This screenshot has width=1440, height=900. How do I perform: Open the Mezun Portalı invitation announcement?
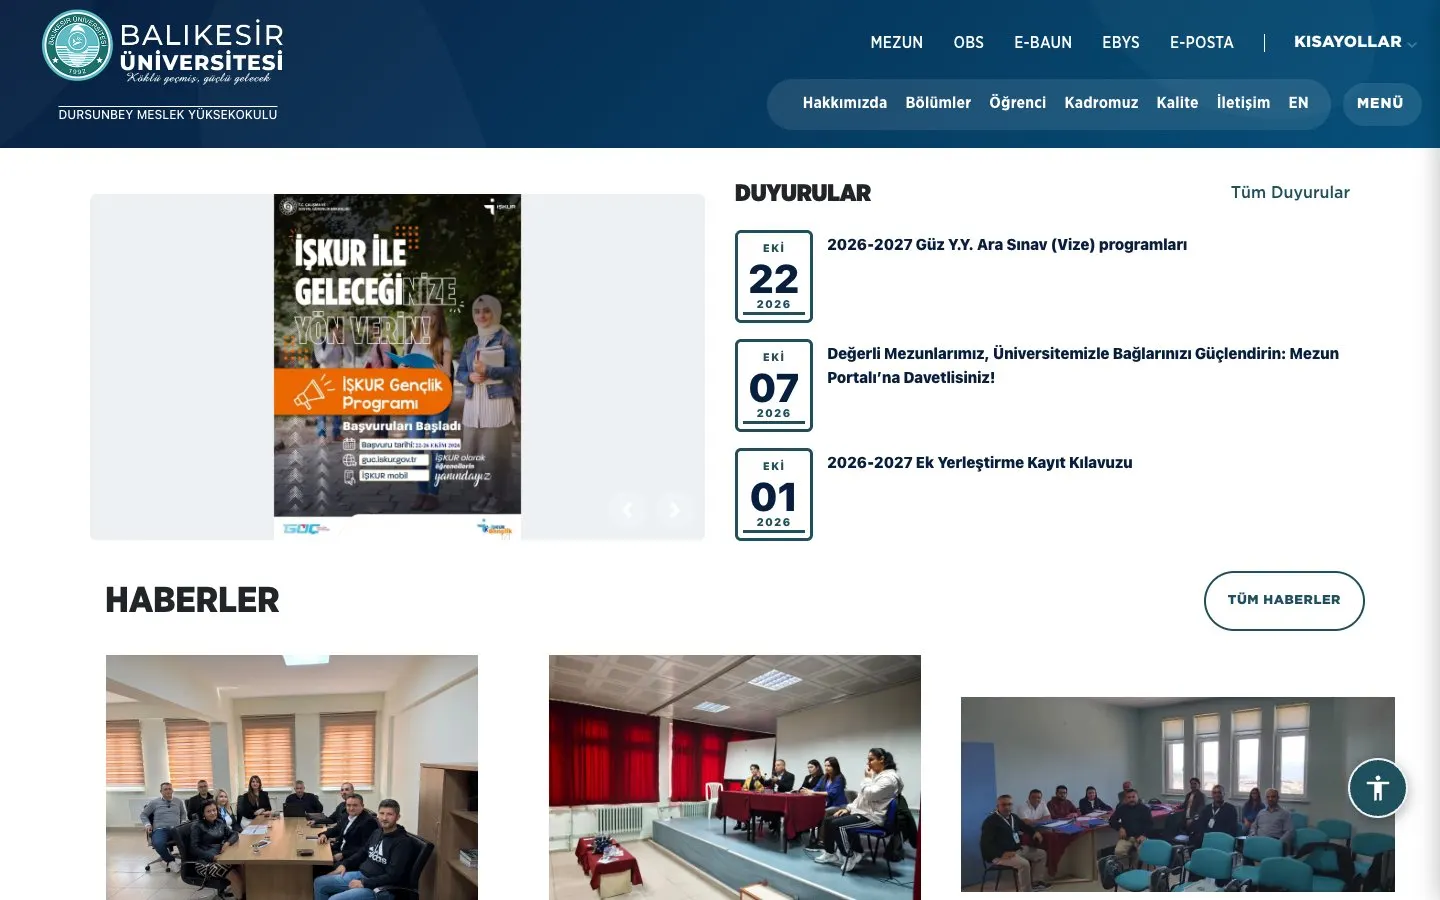(x=1083, y=366)
